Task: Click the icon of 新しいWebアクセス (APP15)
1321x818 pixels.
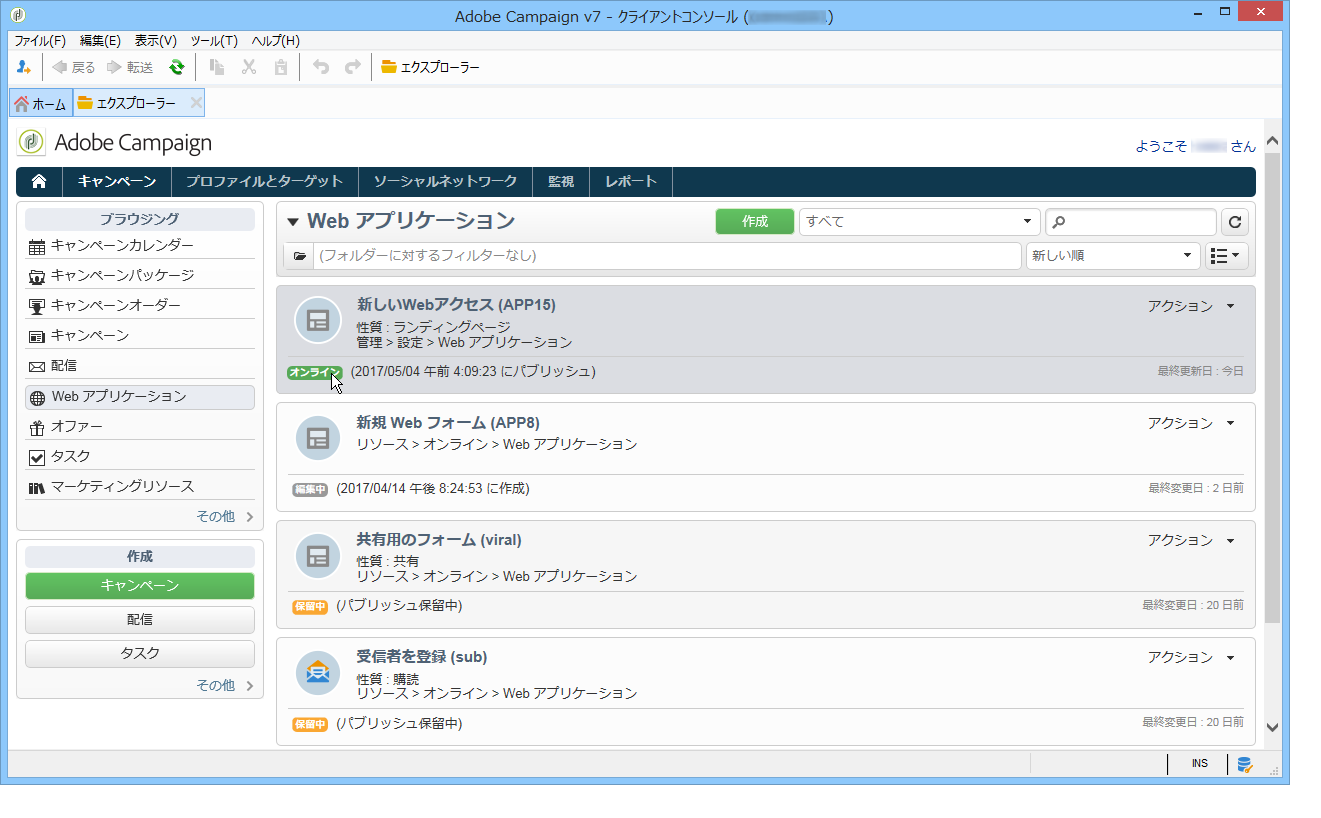Action: pyautogui.click(x=318, y=321)
